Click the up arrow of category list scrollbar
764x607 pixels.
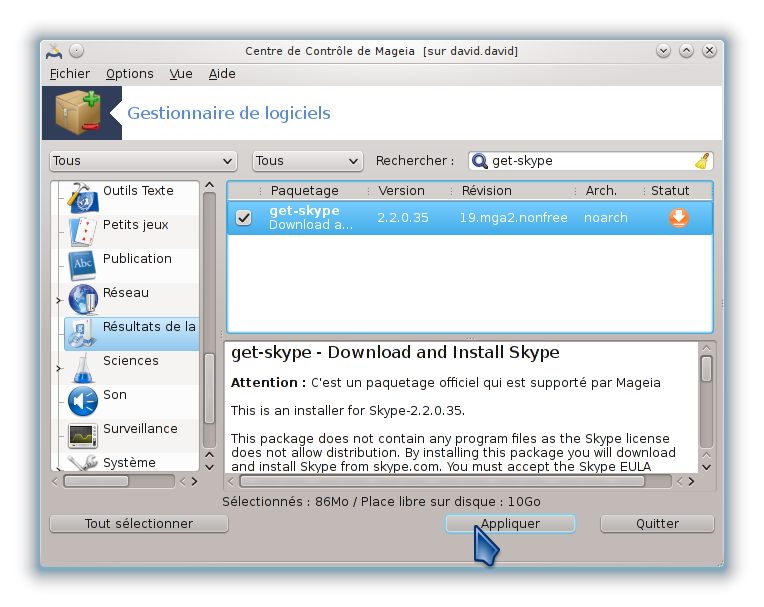[210, 185]
